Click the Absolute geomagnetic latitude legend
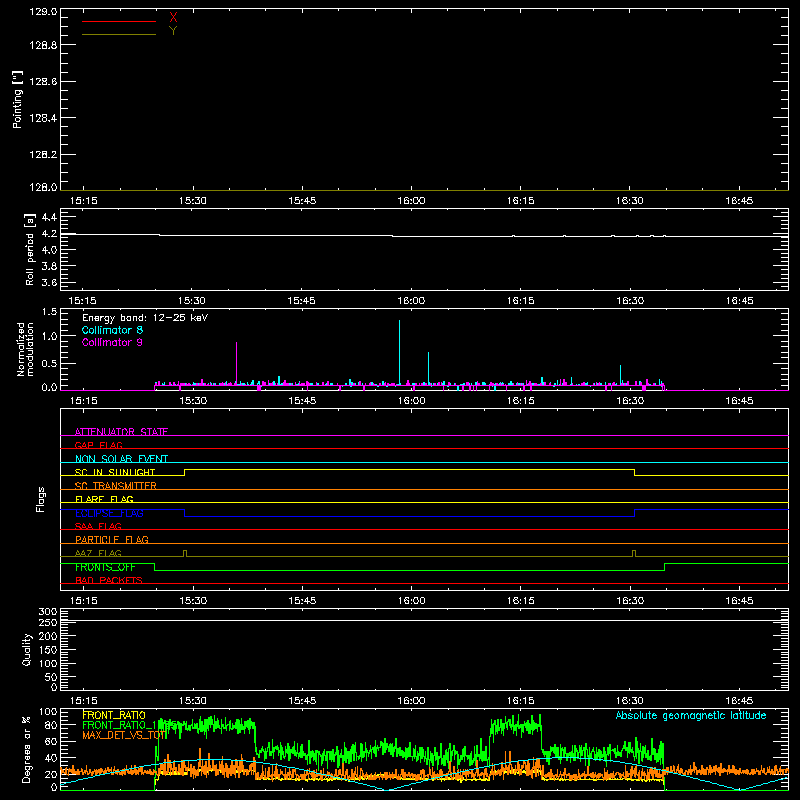800x800 pixels. click(691, 715)
